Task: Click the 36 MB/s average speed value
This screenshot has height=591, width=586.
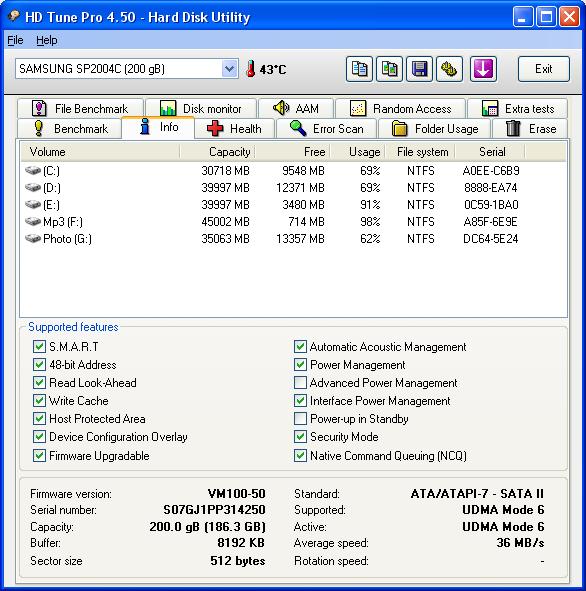Action: 520,542
